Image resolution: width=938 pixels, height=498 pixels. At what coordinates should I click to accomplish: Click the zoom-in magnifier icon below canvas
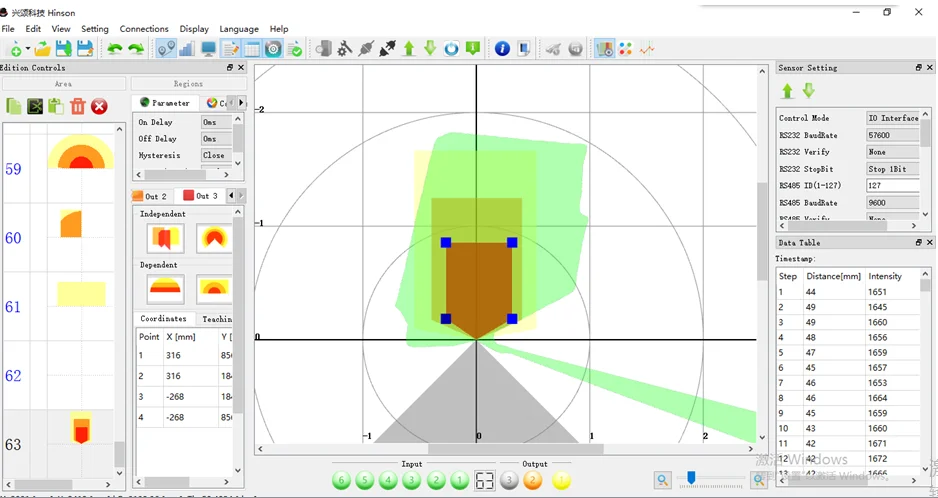pos(759,480)
